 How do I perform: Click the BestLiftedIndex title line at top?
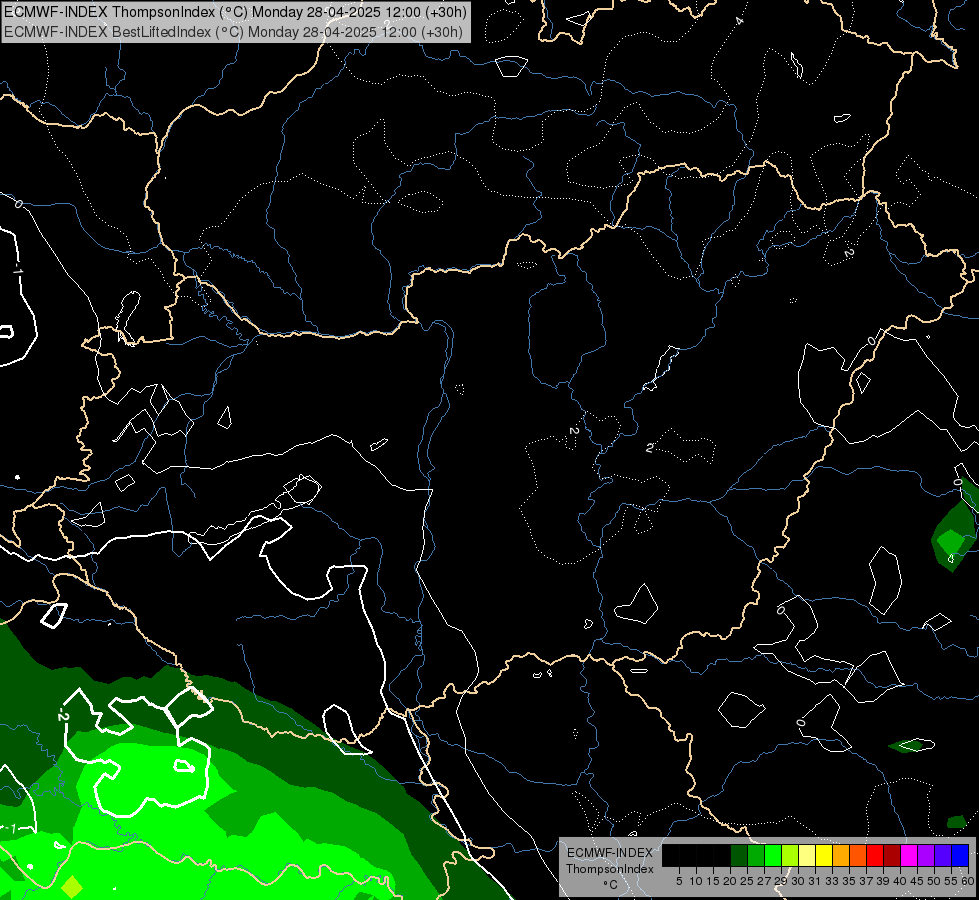pos(233,31)
